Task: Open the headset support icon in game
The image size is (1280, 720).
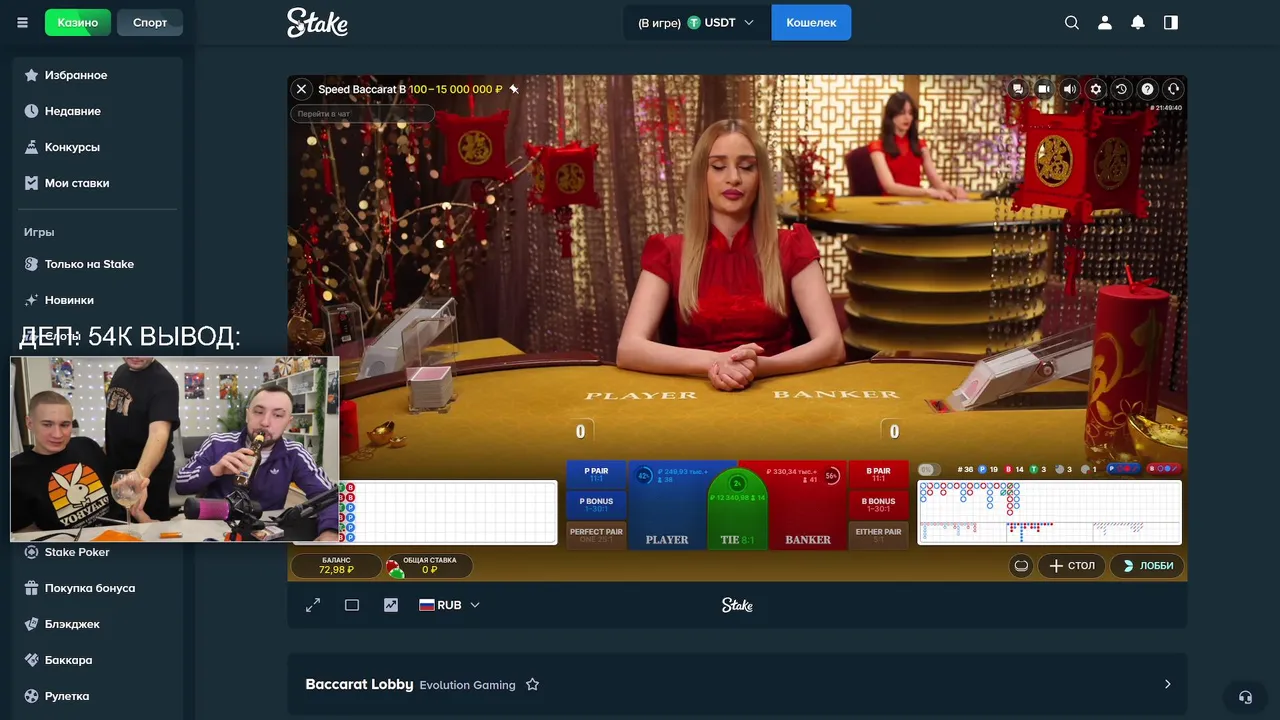Action: coord(1174,89)
